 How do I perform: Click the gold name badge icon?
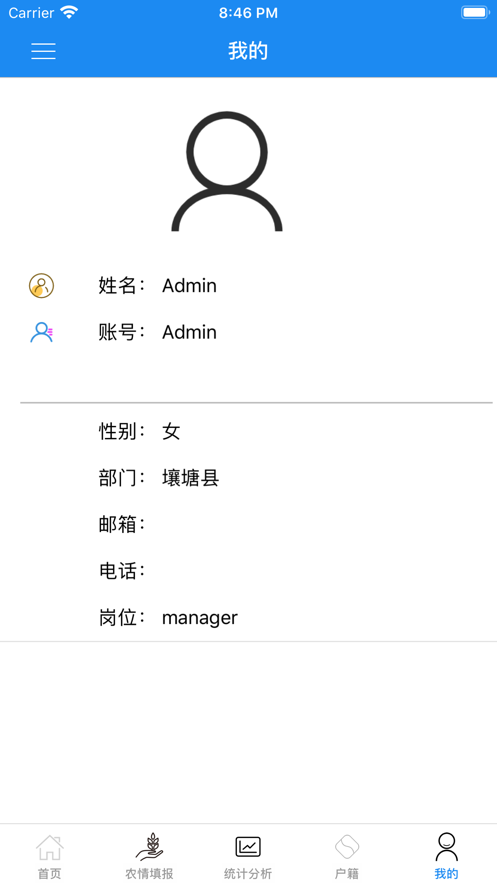pyautogui.click(x=41, y=286)
